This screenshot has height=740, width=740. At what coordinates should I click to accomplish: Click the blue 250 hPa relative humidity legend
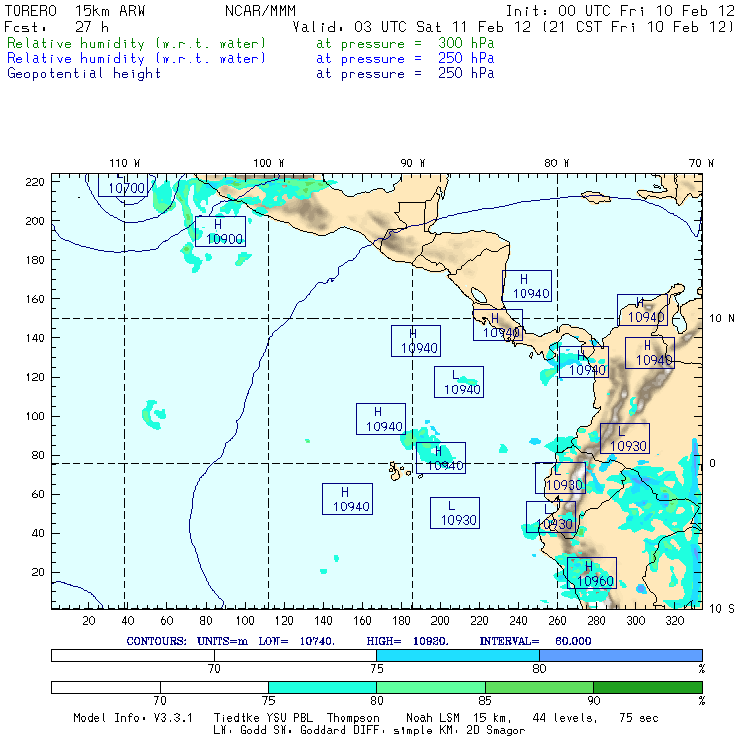pos(137,59)
